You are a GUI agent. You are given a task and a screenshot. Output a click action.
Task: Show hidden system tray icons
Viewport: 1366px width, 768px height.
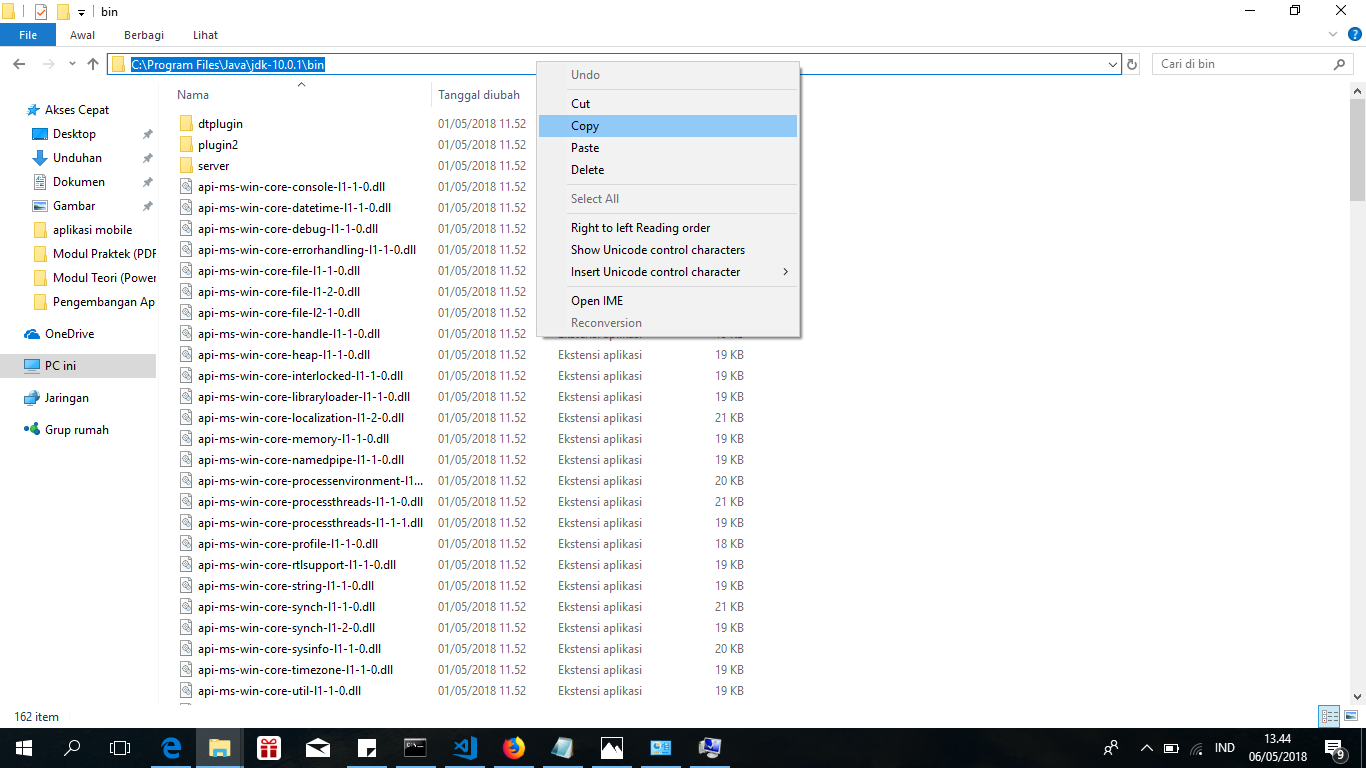1146,747
